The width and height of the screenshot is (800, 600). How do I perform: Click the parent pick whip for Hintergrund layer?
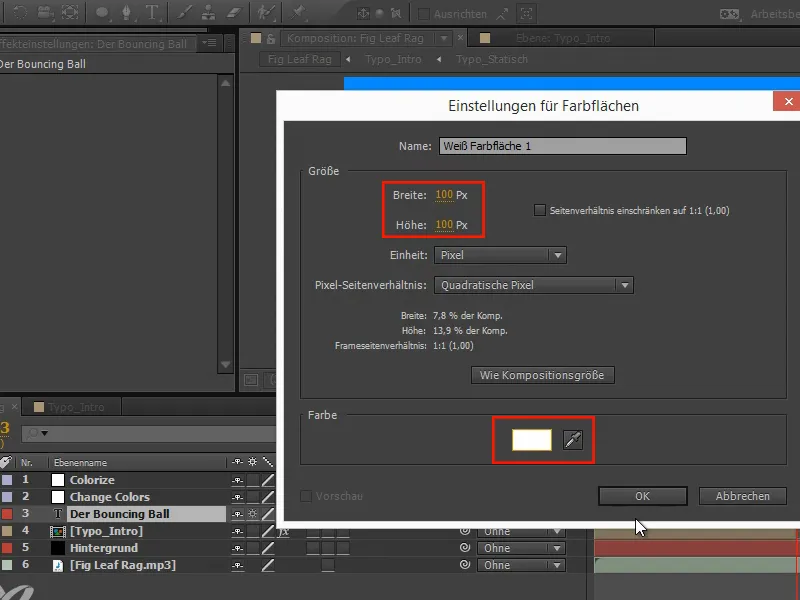465,547
